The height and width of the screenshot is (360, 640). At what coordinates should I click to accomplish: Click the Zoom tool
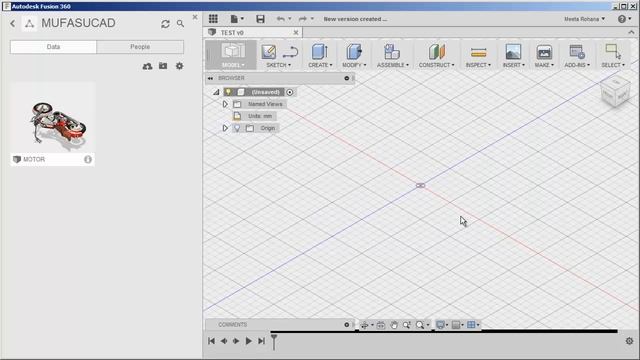[407, 325]
